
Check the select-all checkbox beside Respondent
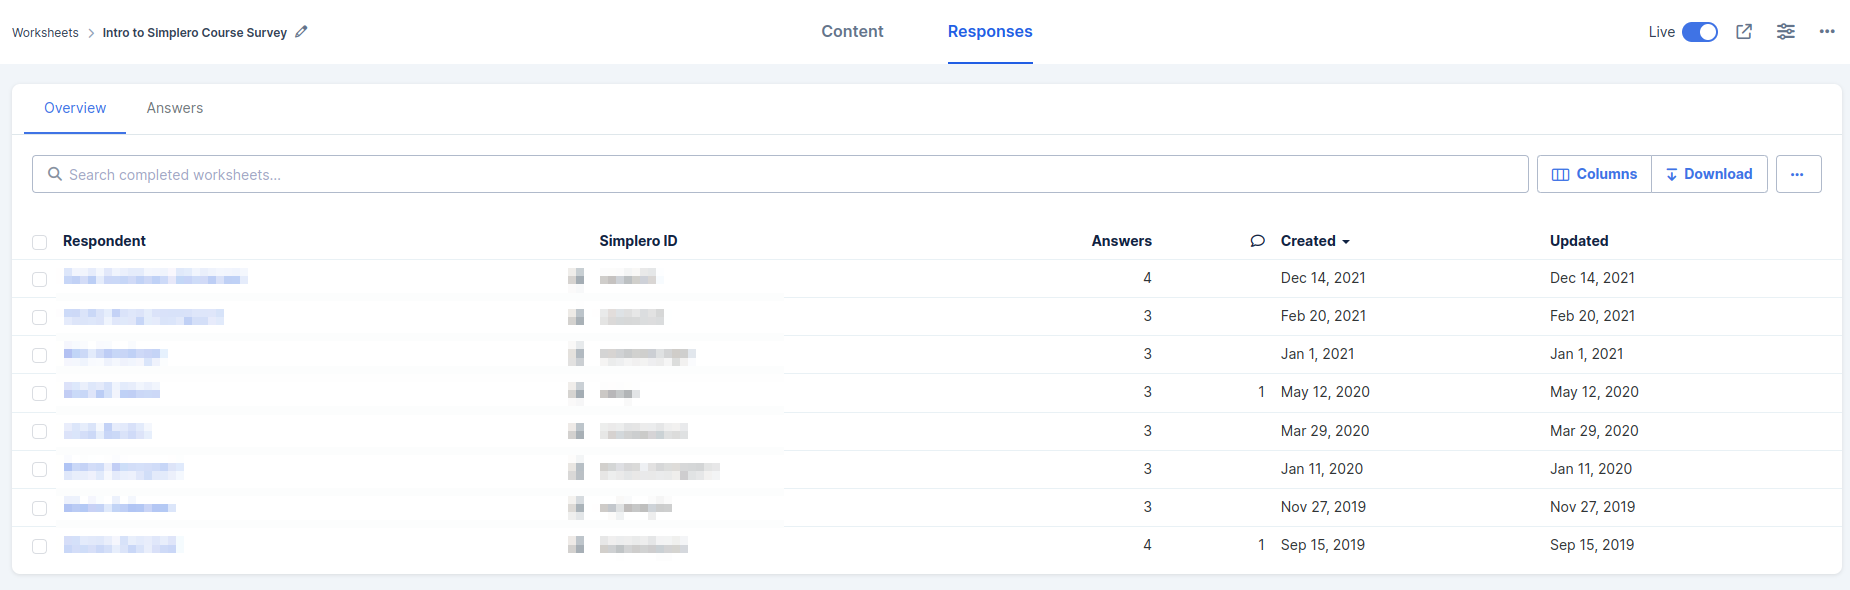[x=40, y=242]
